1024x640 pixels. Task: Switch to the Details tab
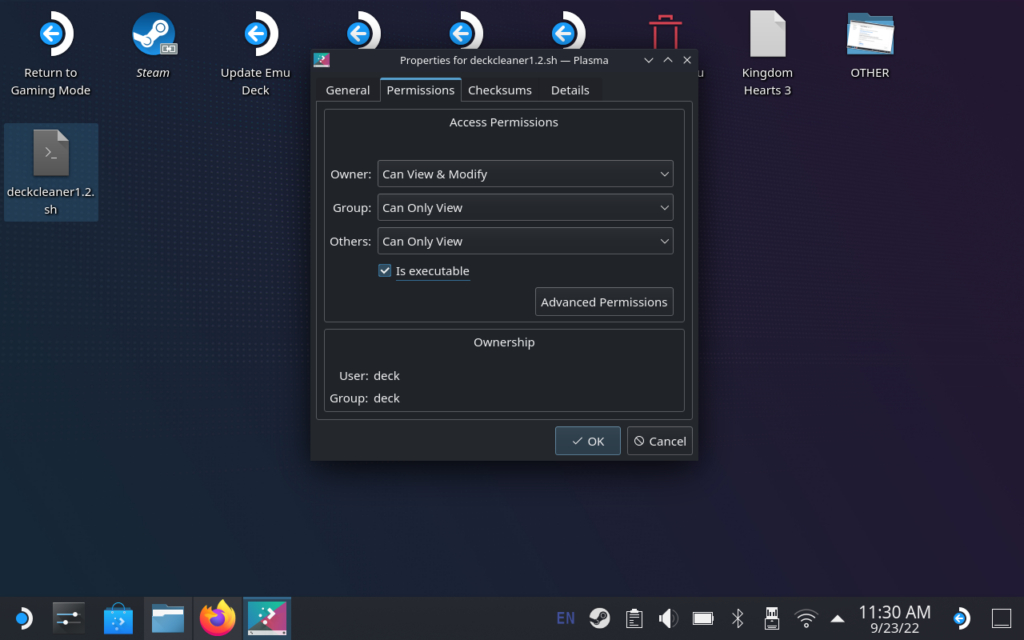pyautogui.click(x=569, y=90)
